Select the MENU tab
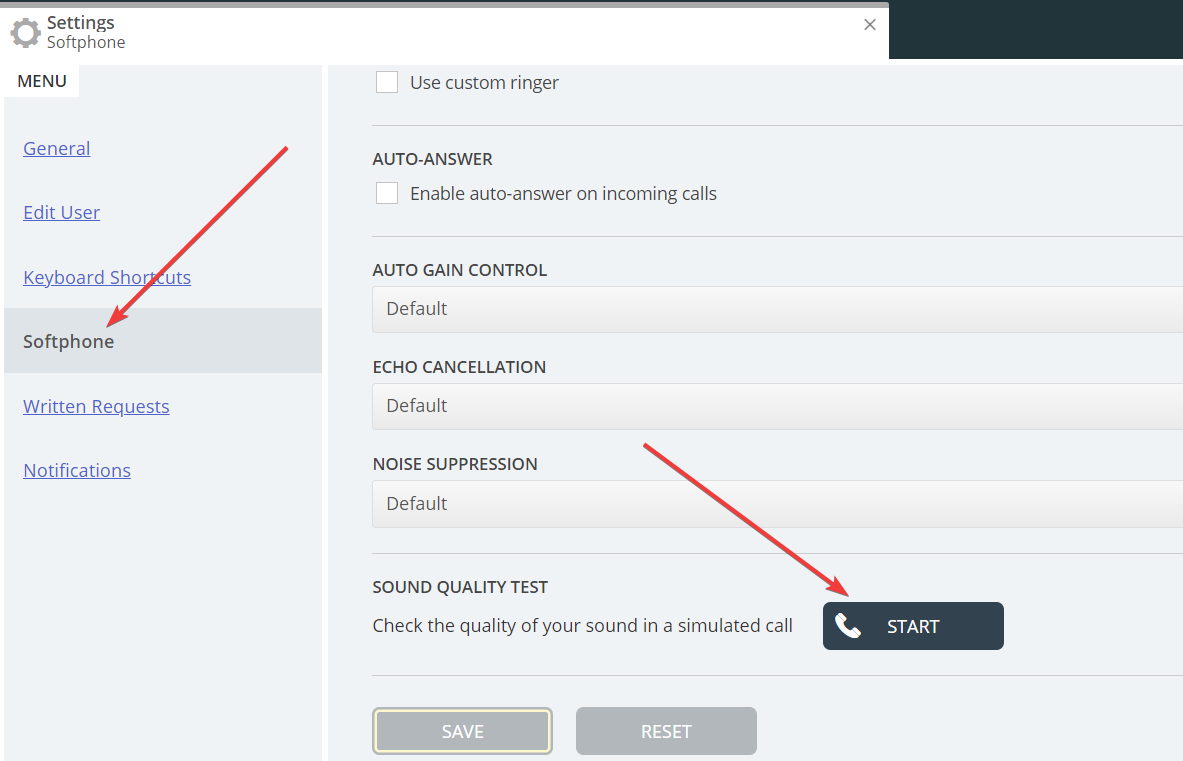 42,81
